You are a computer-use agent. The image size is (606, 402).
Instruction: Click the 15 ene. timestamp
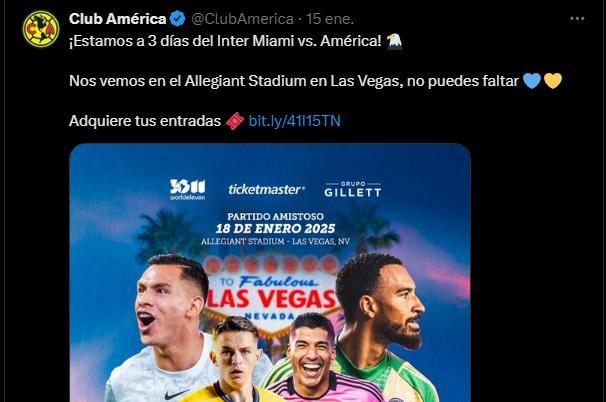(330, 19)
